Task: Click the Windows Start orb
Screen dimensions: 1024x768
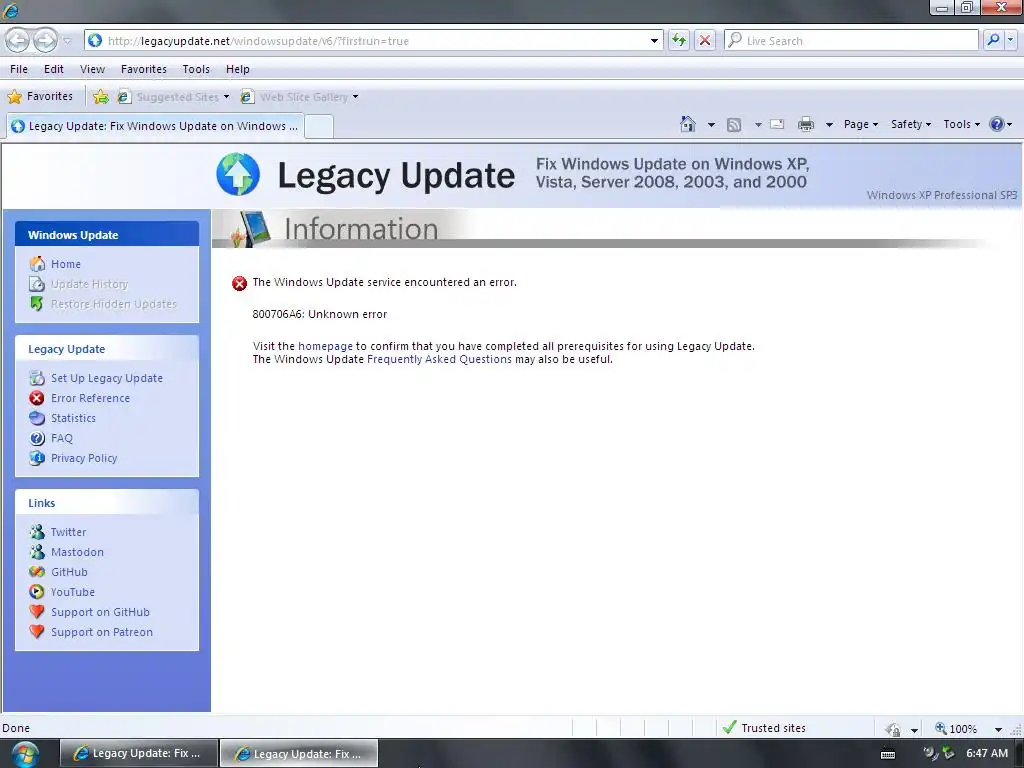Action: [x=24, y=754]
